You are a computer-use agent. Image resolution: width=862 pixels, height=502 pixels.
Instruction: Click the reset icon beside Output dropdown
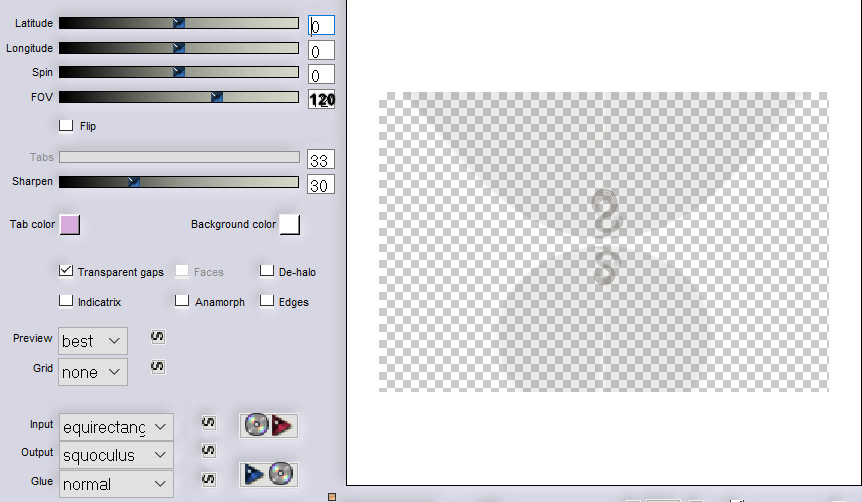click(x=209, y=451)
